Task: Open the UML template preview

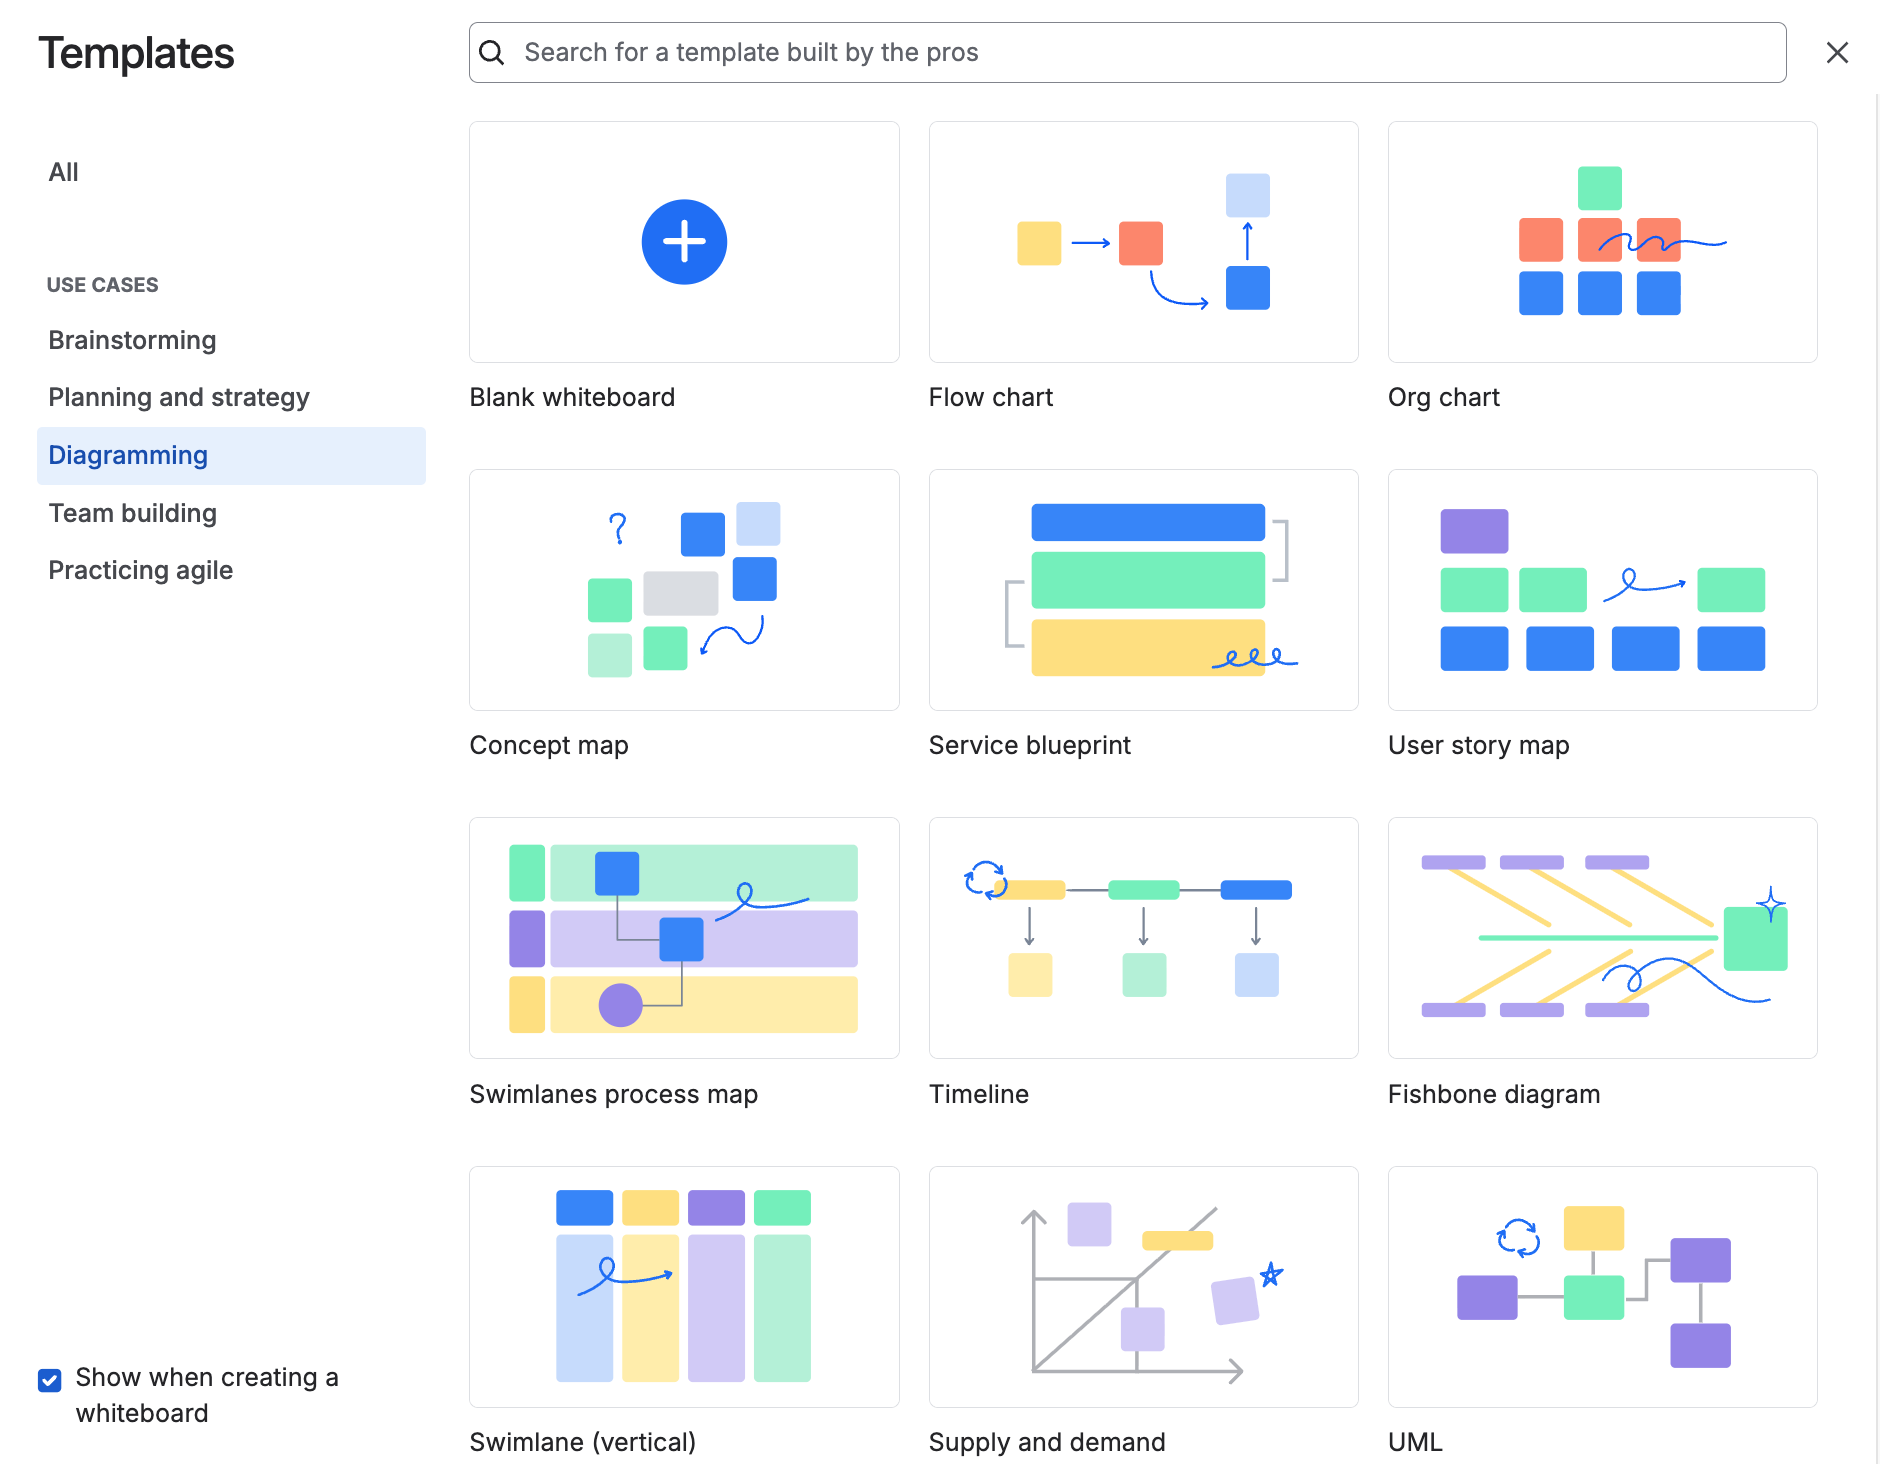Action: tap(1602, 1286)
